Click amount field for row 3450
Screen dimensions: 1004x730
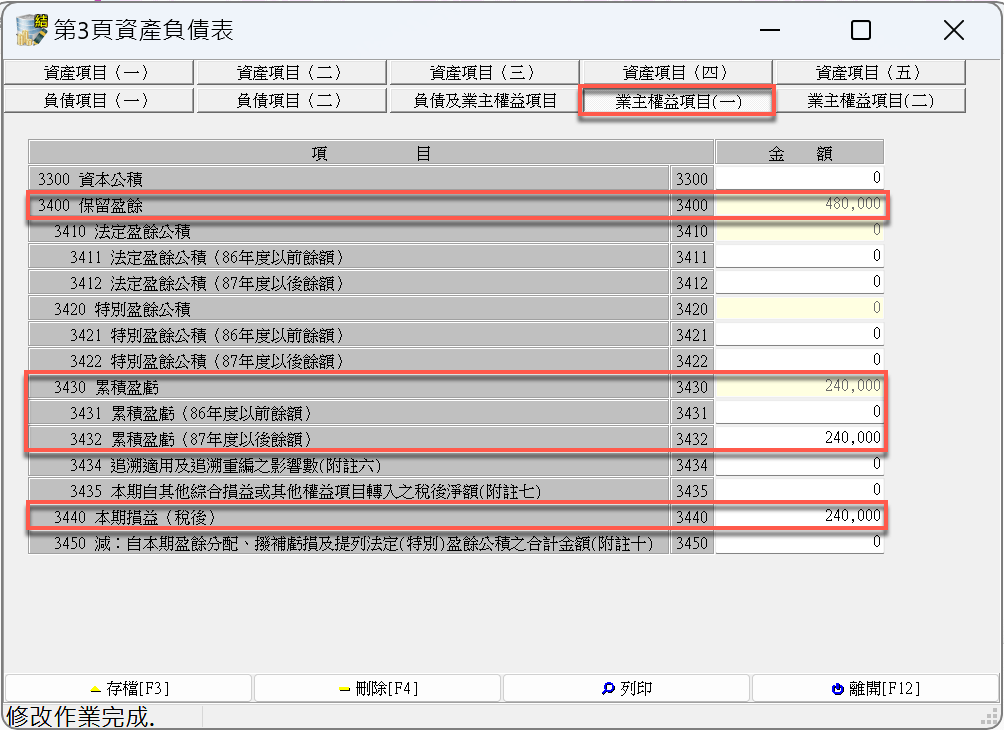point(799,542)
